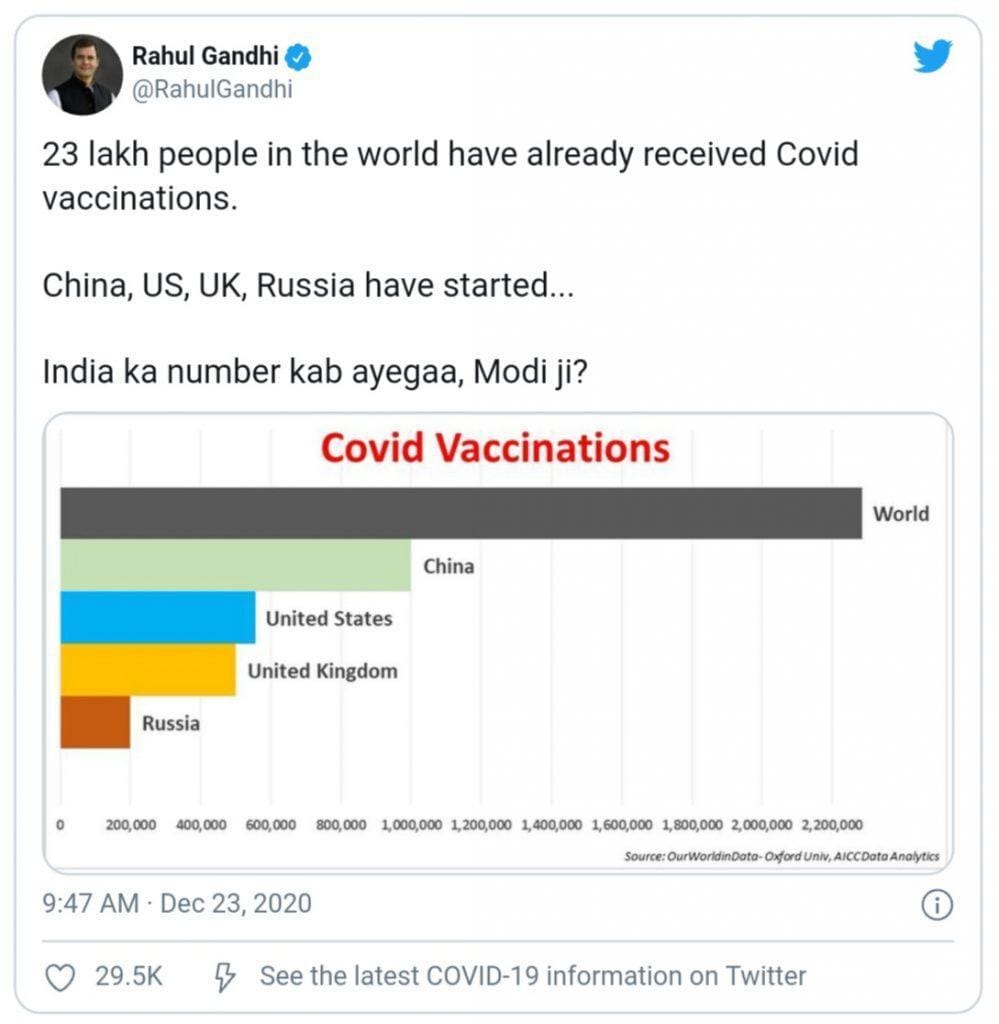Image resolution: width=999 pixels, height=1024 pixels.
Task: Click the blue United States bar
Action: pyautogui.click(x=157, y=618)
